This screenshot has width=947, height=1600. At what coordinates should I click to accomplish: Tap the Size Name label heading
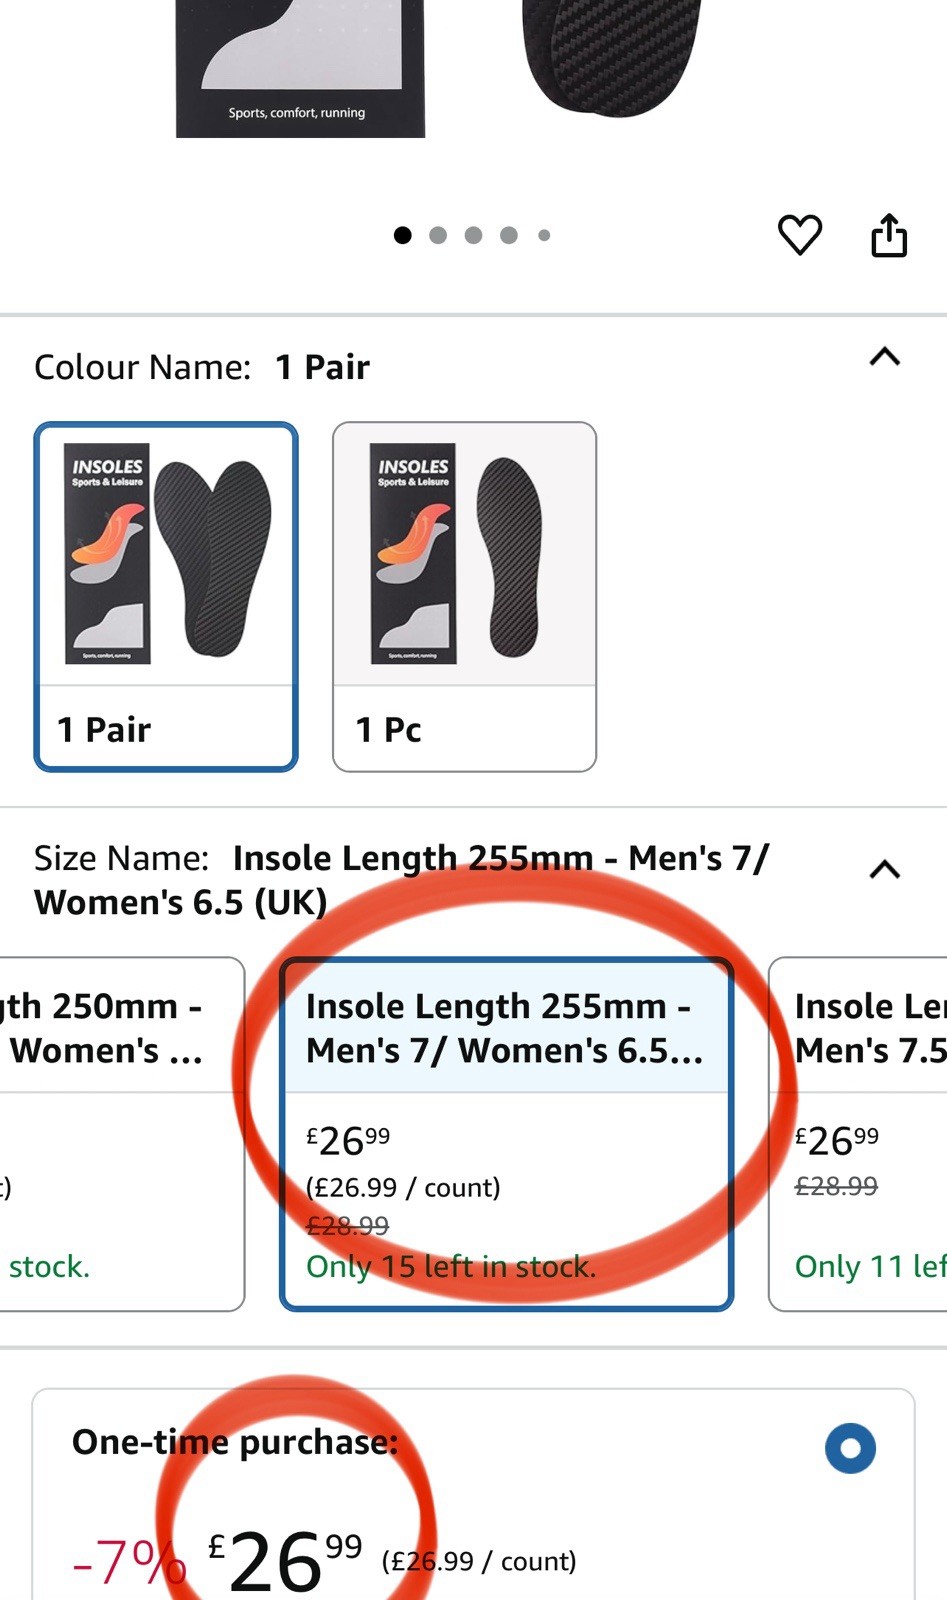[121, 858]
